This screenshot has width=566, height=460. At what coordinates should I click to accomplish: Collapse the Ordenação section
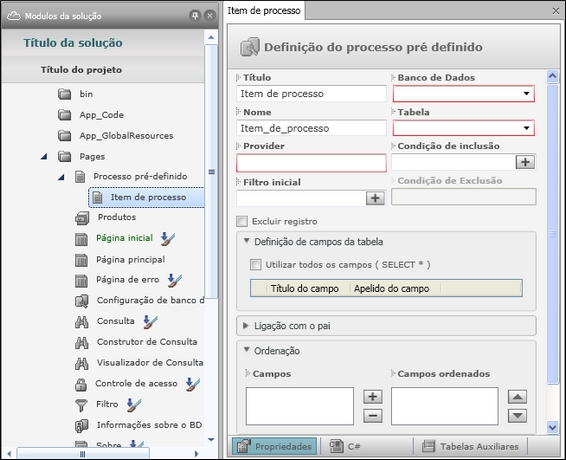[x=247, y=350]
